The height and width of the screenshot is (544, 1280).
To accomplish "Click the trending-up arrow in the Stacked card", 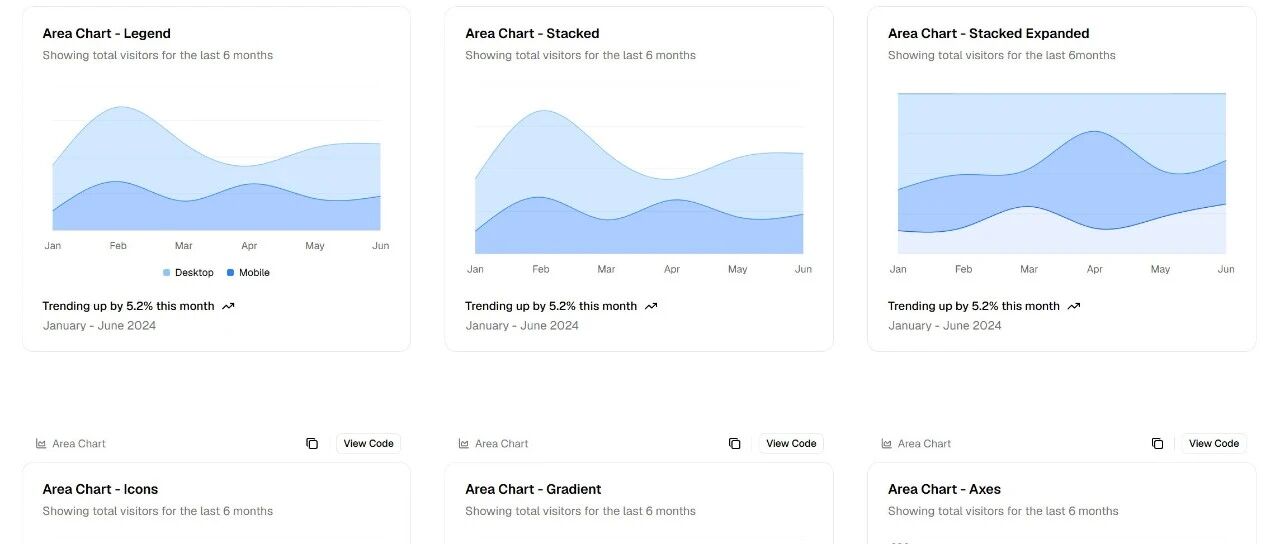I will pos(651,306).
